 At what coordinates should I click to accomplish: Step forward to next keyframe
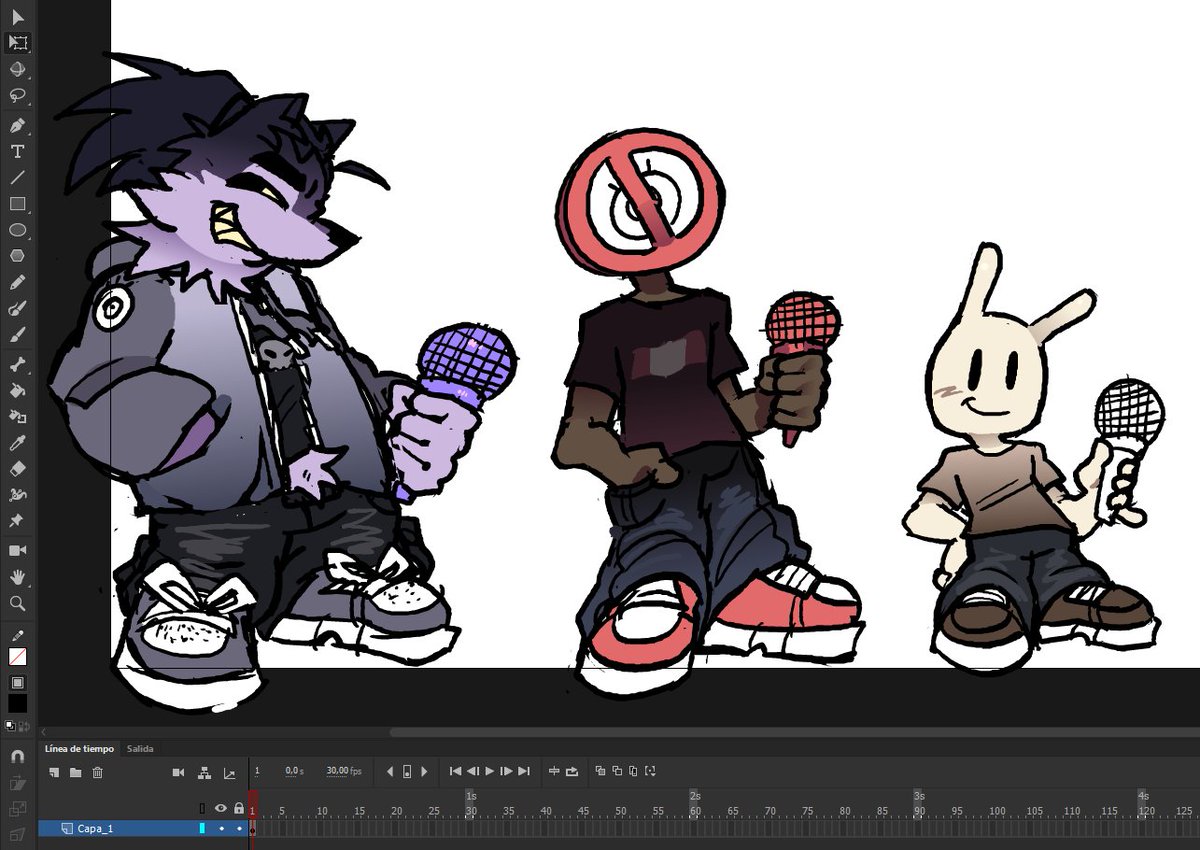click(424, 771)
